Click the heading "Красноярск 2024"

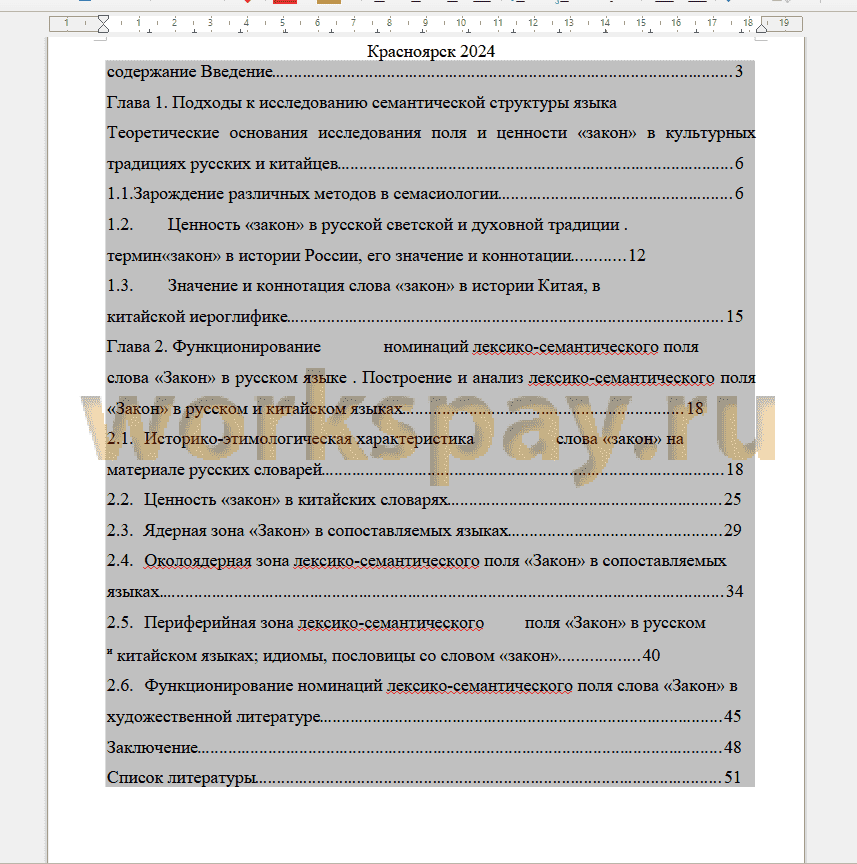[431, 52]
